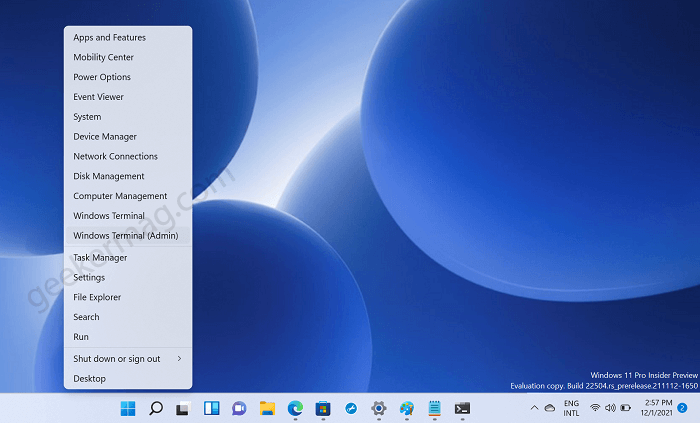
Task: Launch Teams Chat from taskbar
Action: (239, 408)
